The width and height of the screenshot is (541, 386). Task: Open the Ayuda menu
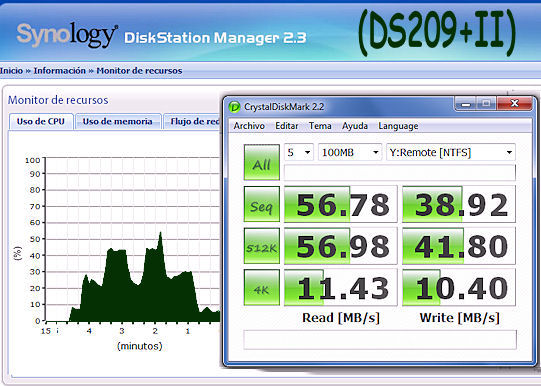(x=355, y=126)
